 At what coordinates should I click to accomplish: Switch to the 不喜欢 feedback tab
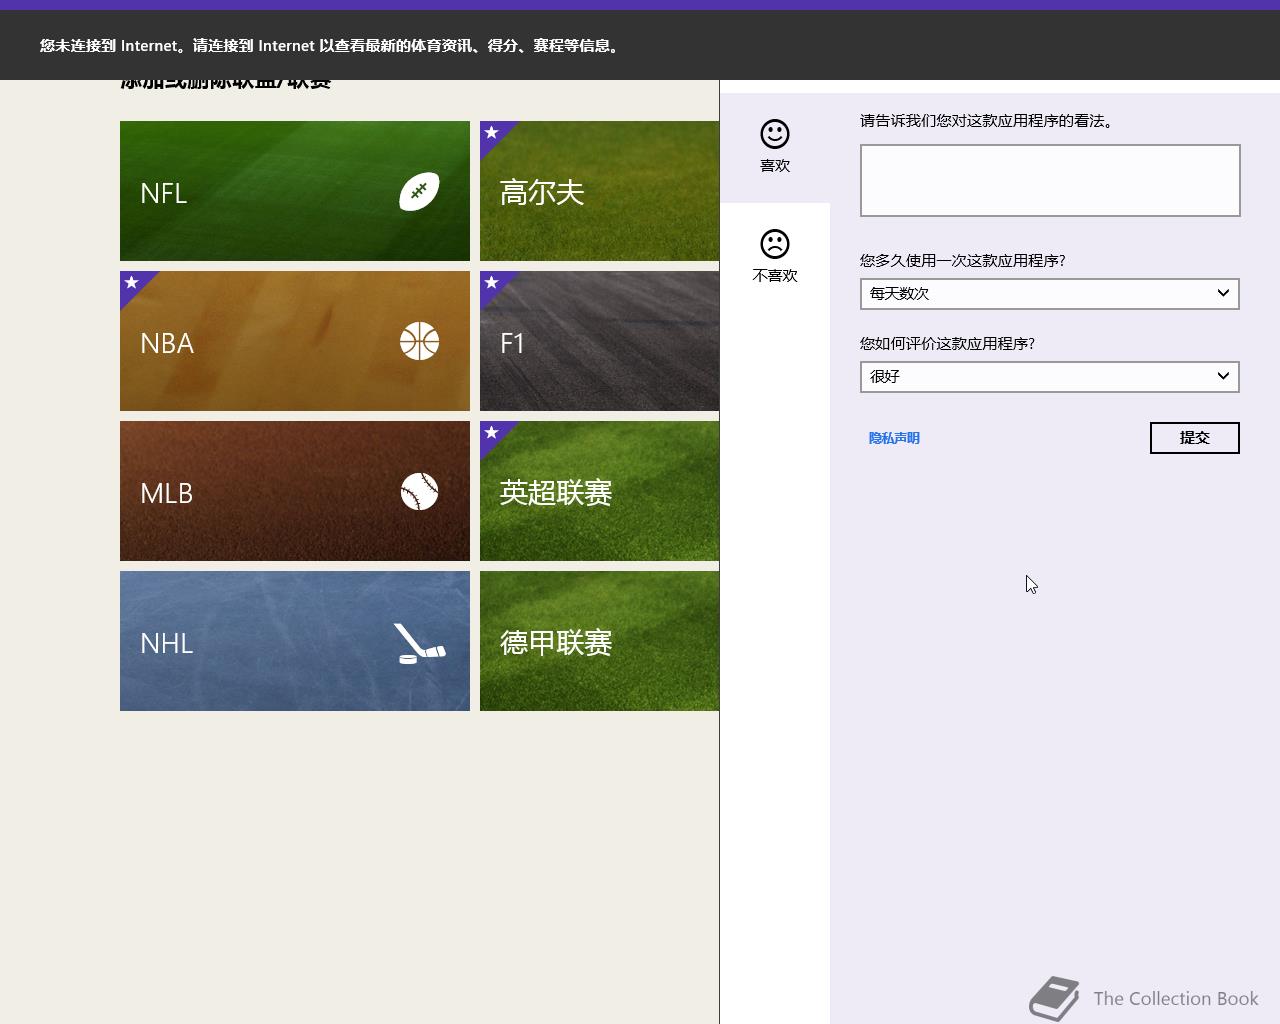click(775, 257)
